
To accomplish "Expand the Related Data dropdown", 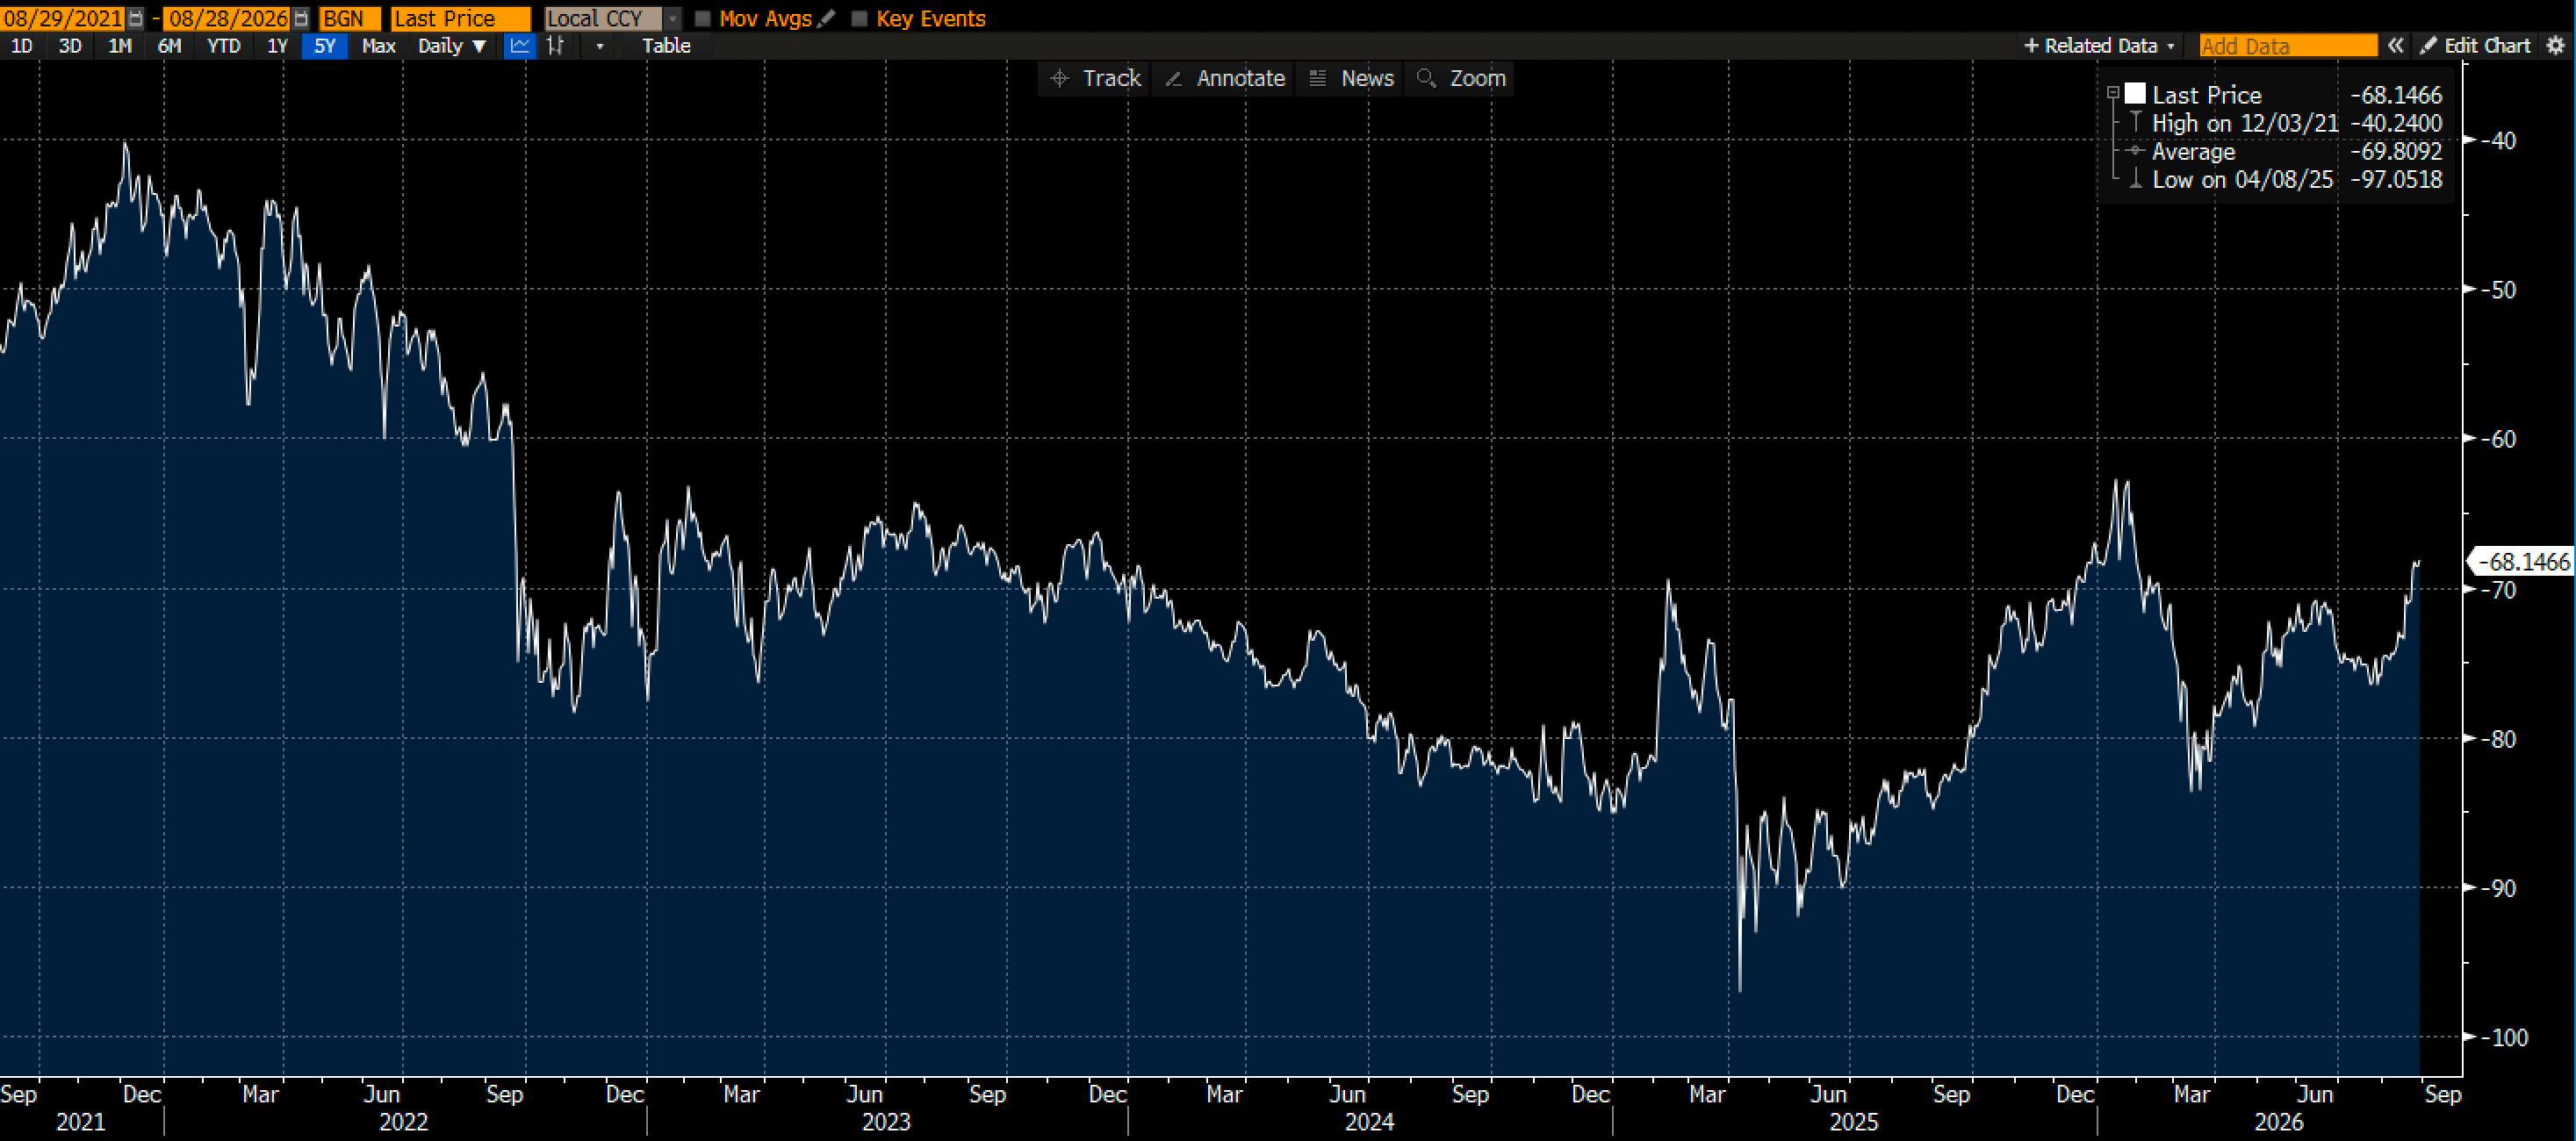I will point(2099,46).
